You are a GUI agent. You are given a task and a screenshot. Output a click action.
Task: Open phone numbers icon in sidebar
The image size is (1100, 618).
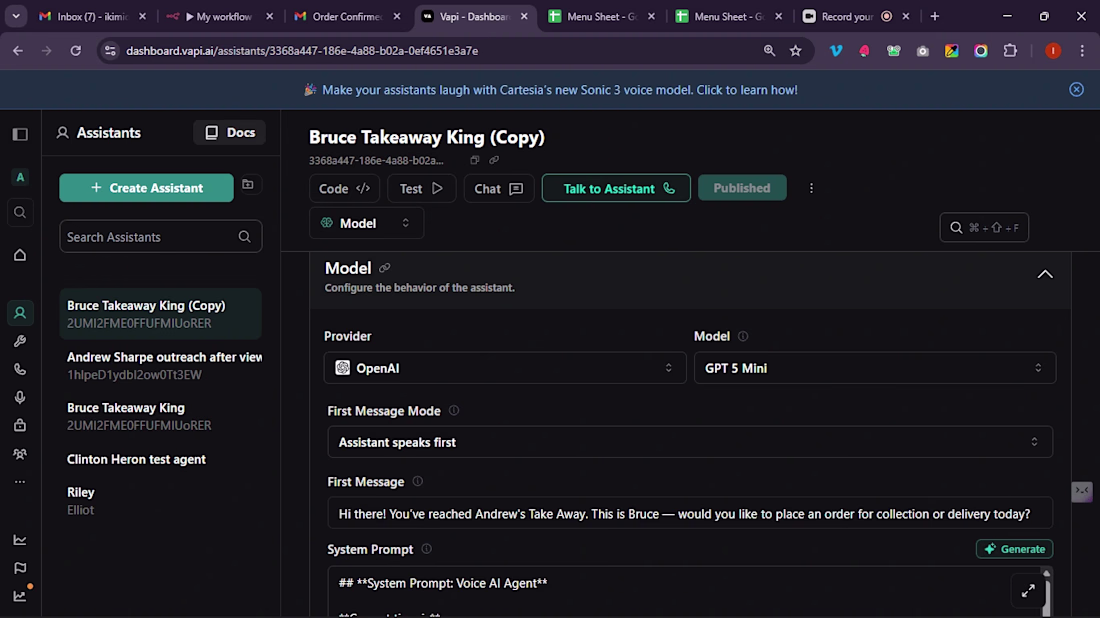[x=20, y=369]
